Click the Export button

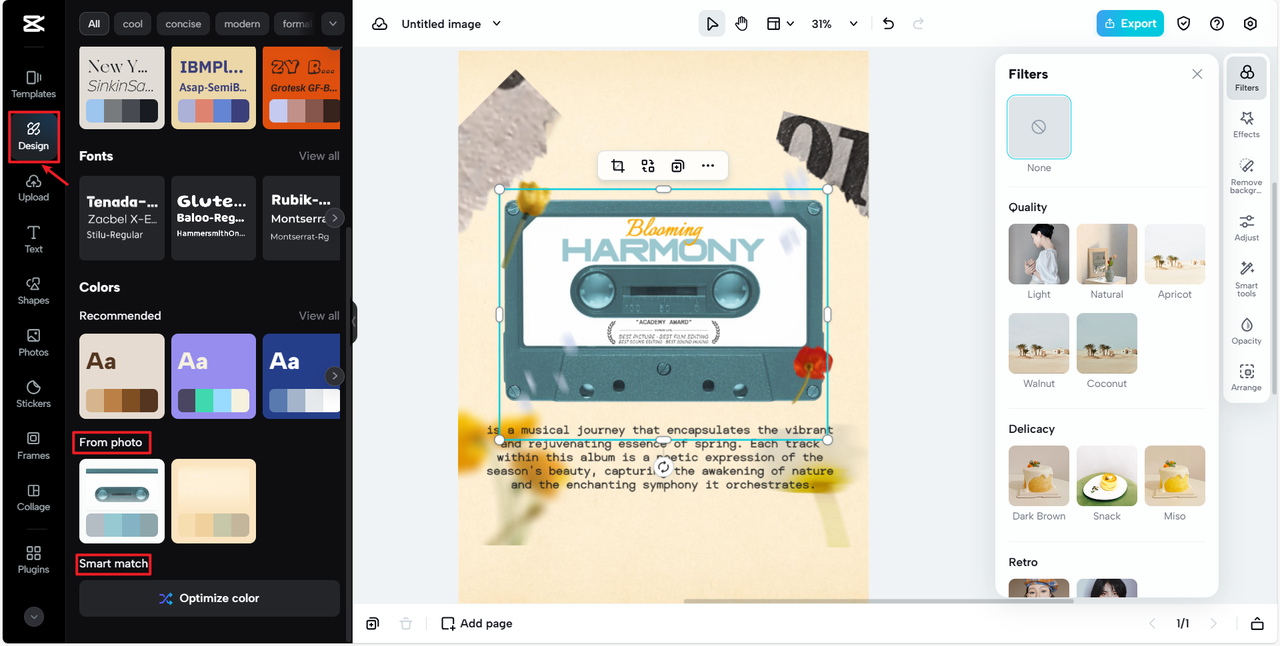point(1129,24)
